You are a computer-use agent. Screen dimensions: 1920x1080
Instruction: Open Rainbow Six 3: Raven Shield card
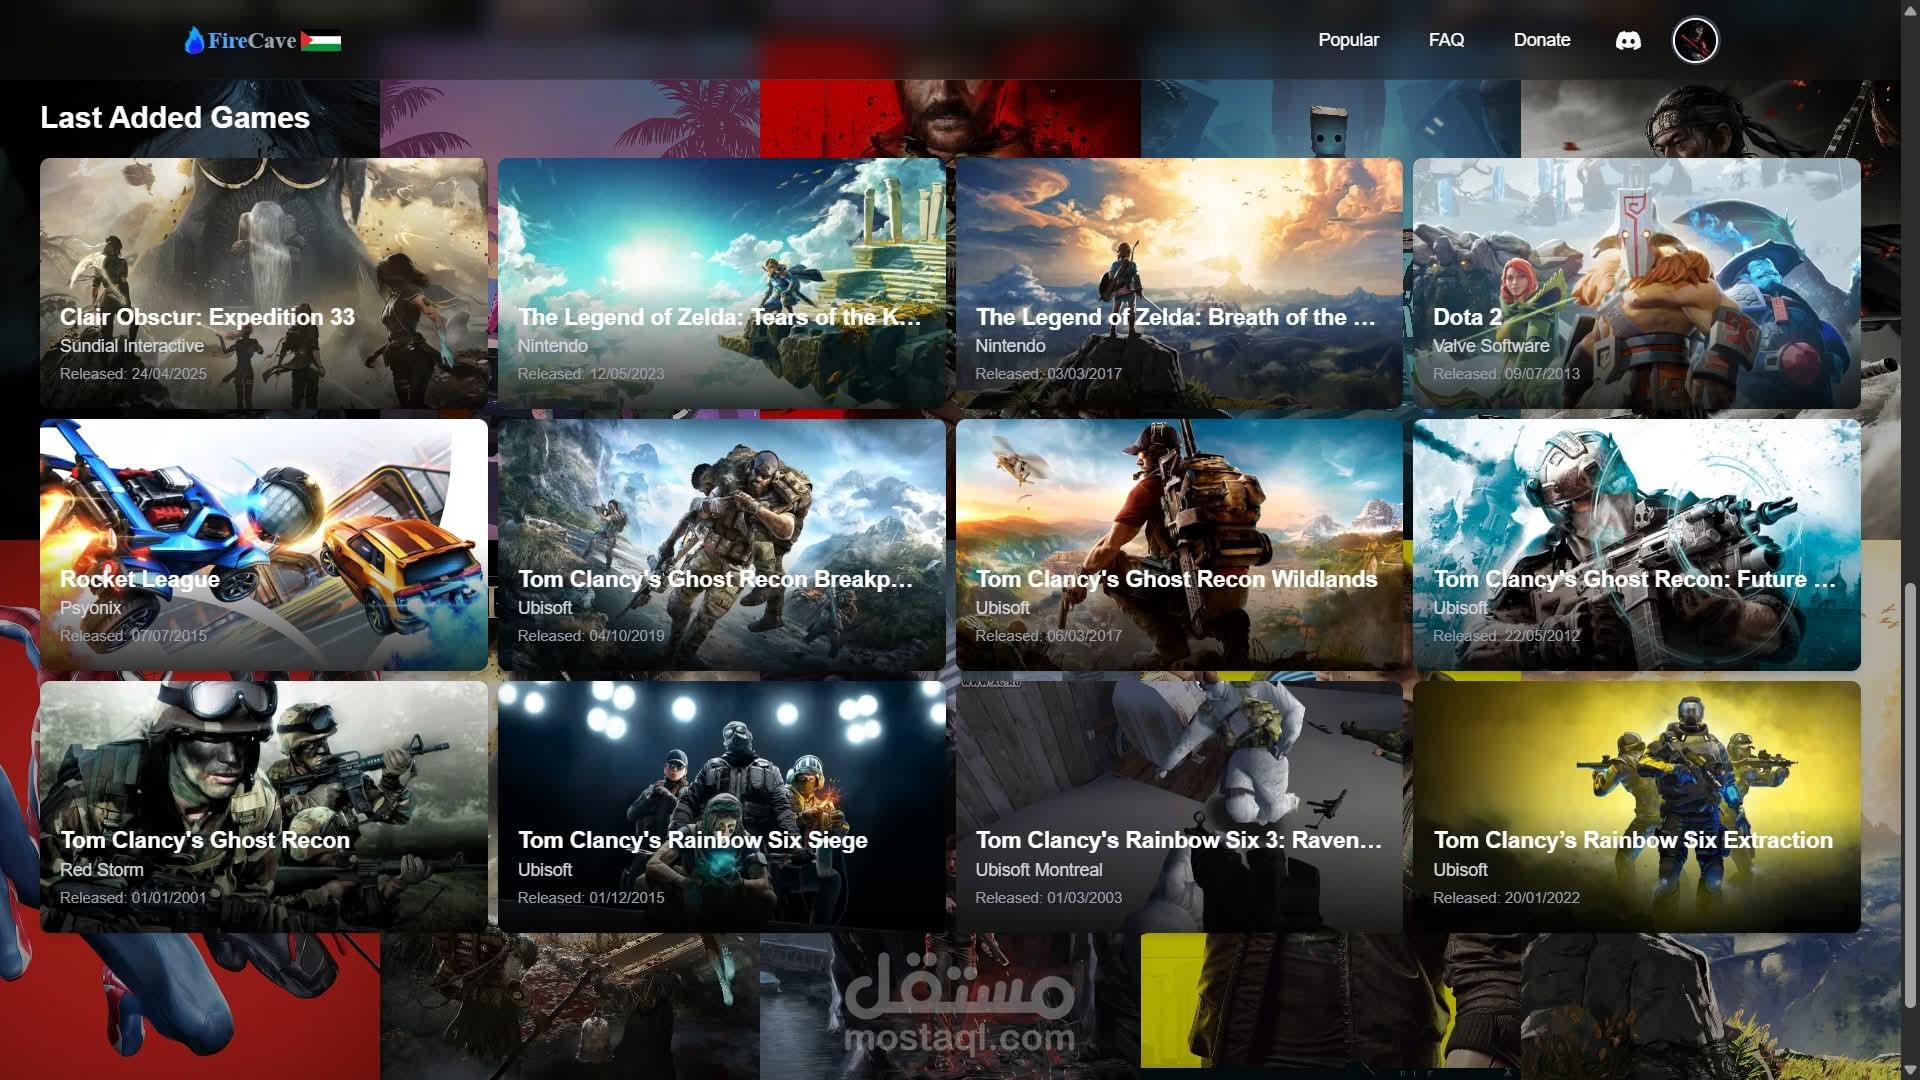coord(1179,807)
